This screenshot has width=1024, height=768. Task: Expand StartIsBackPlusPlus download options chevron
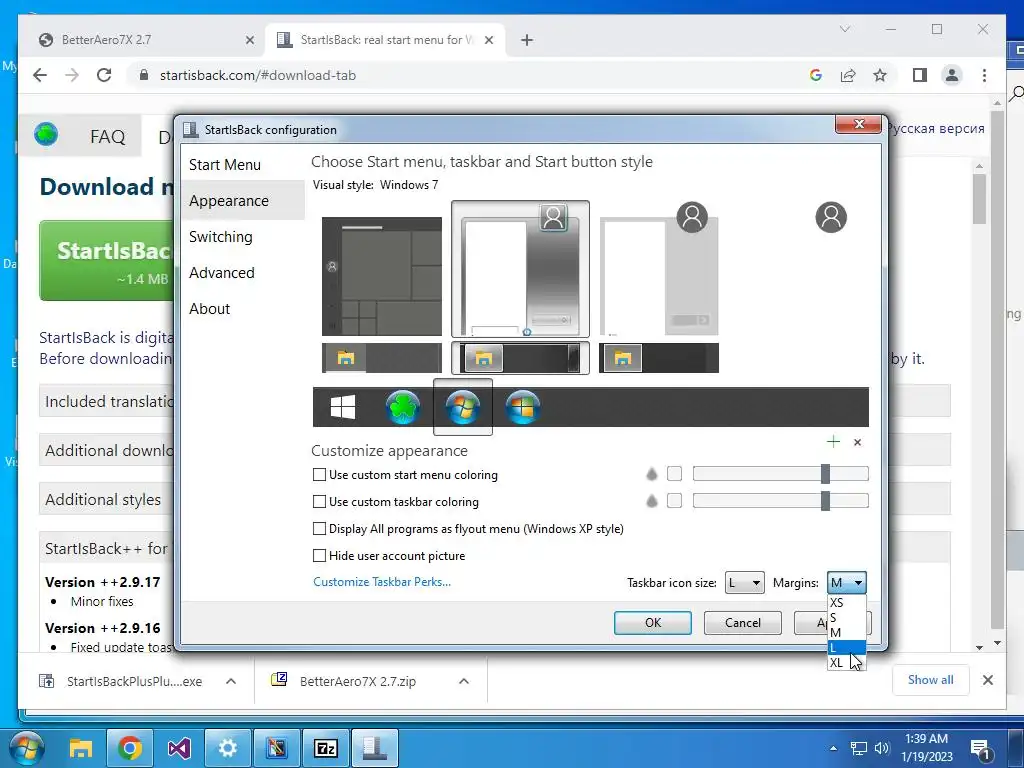[231, 681]
